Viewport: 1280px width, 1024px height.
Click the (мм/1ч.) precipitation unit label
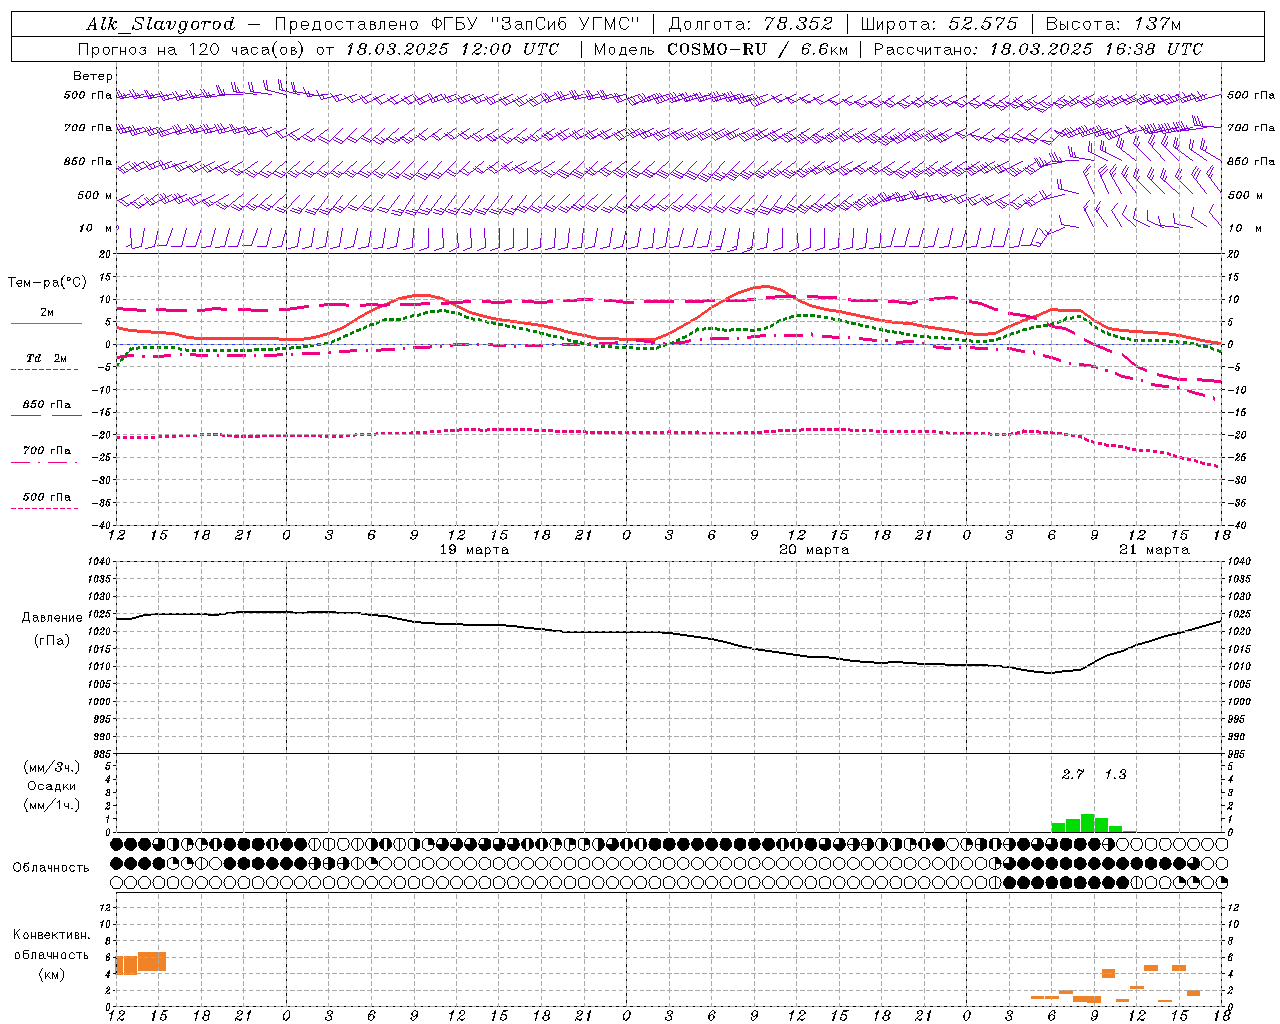point(52,805)
